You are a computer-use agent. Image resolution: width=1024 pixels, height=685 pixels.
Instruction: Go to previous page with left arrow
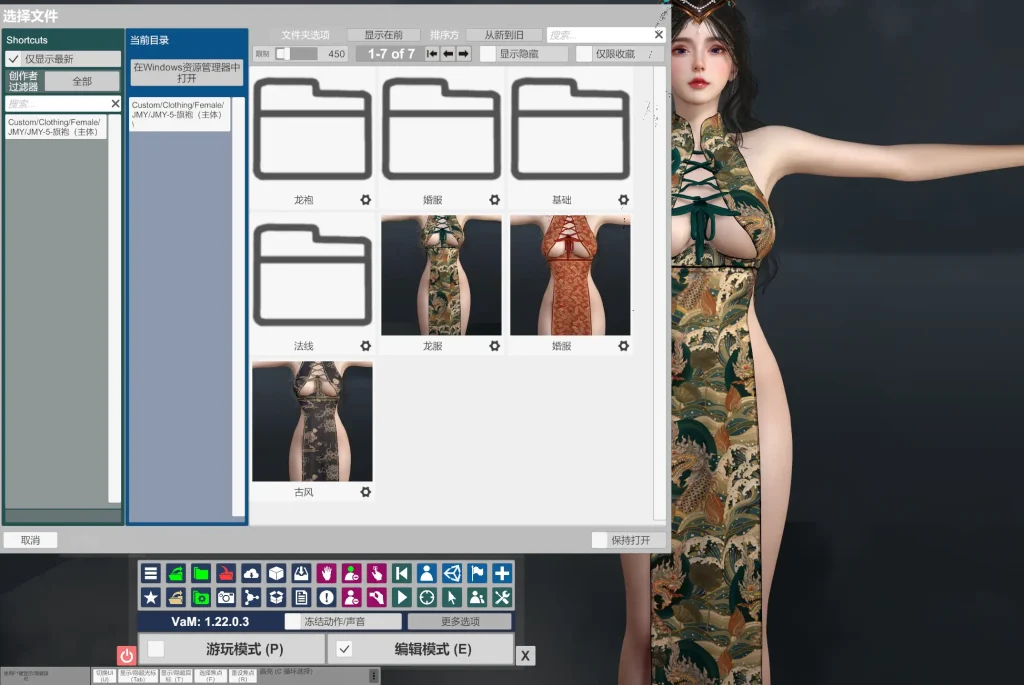tap(448, 54)
